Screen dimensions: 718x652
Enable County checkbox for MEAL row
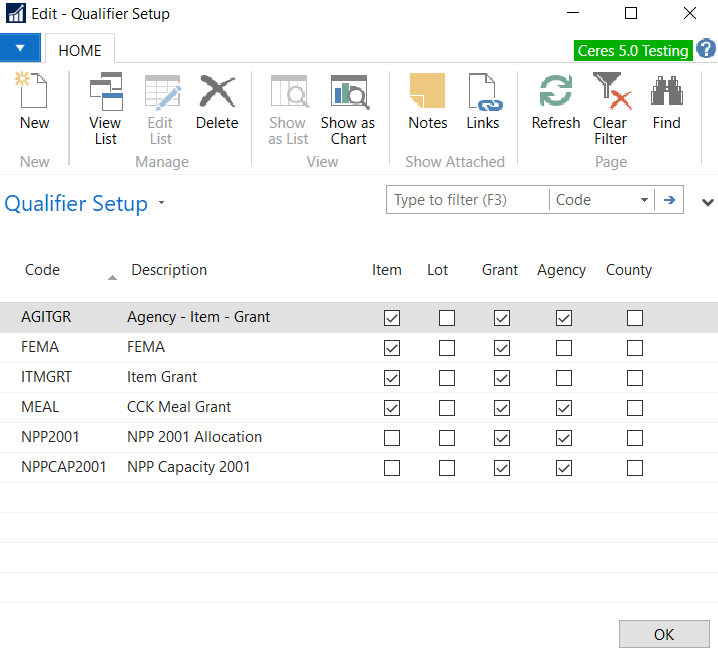(x=634, y=408)
